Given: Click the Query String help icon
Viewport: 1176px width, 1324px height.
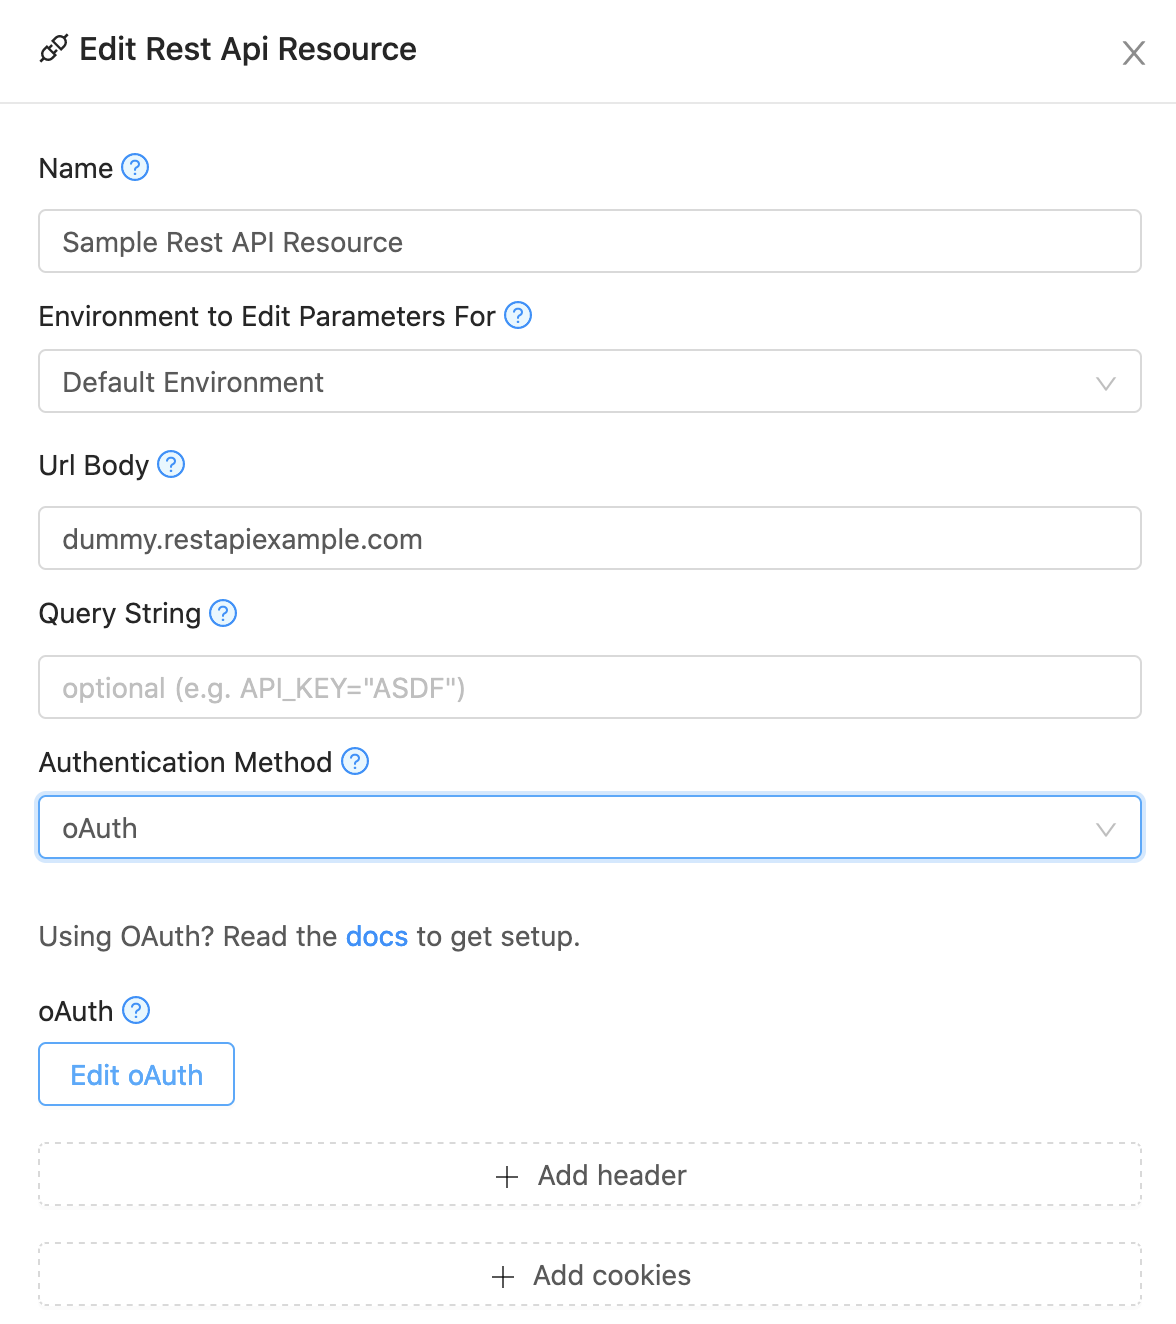Looking at the screenshot, I should pos(223,613).
